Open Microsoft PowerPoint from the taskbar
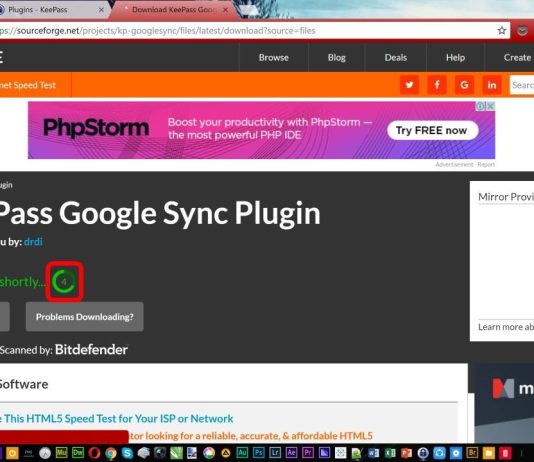Screen dimensions: 534x462 [407, 453]
